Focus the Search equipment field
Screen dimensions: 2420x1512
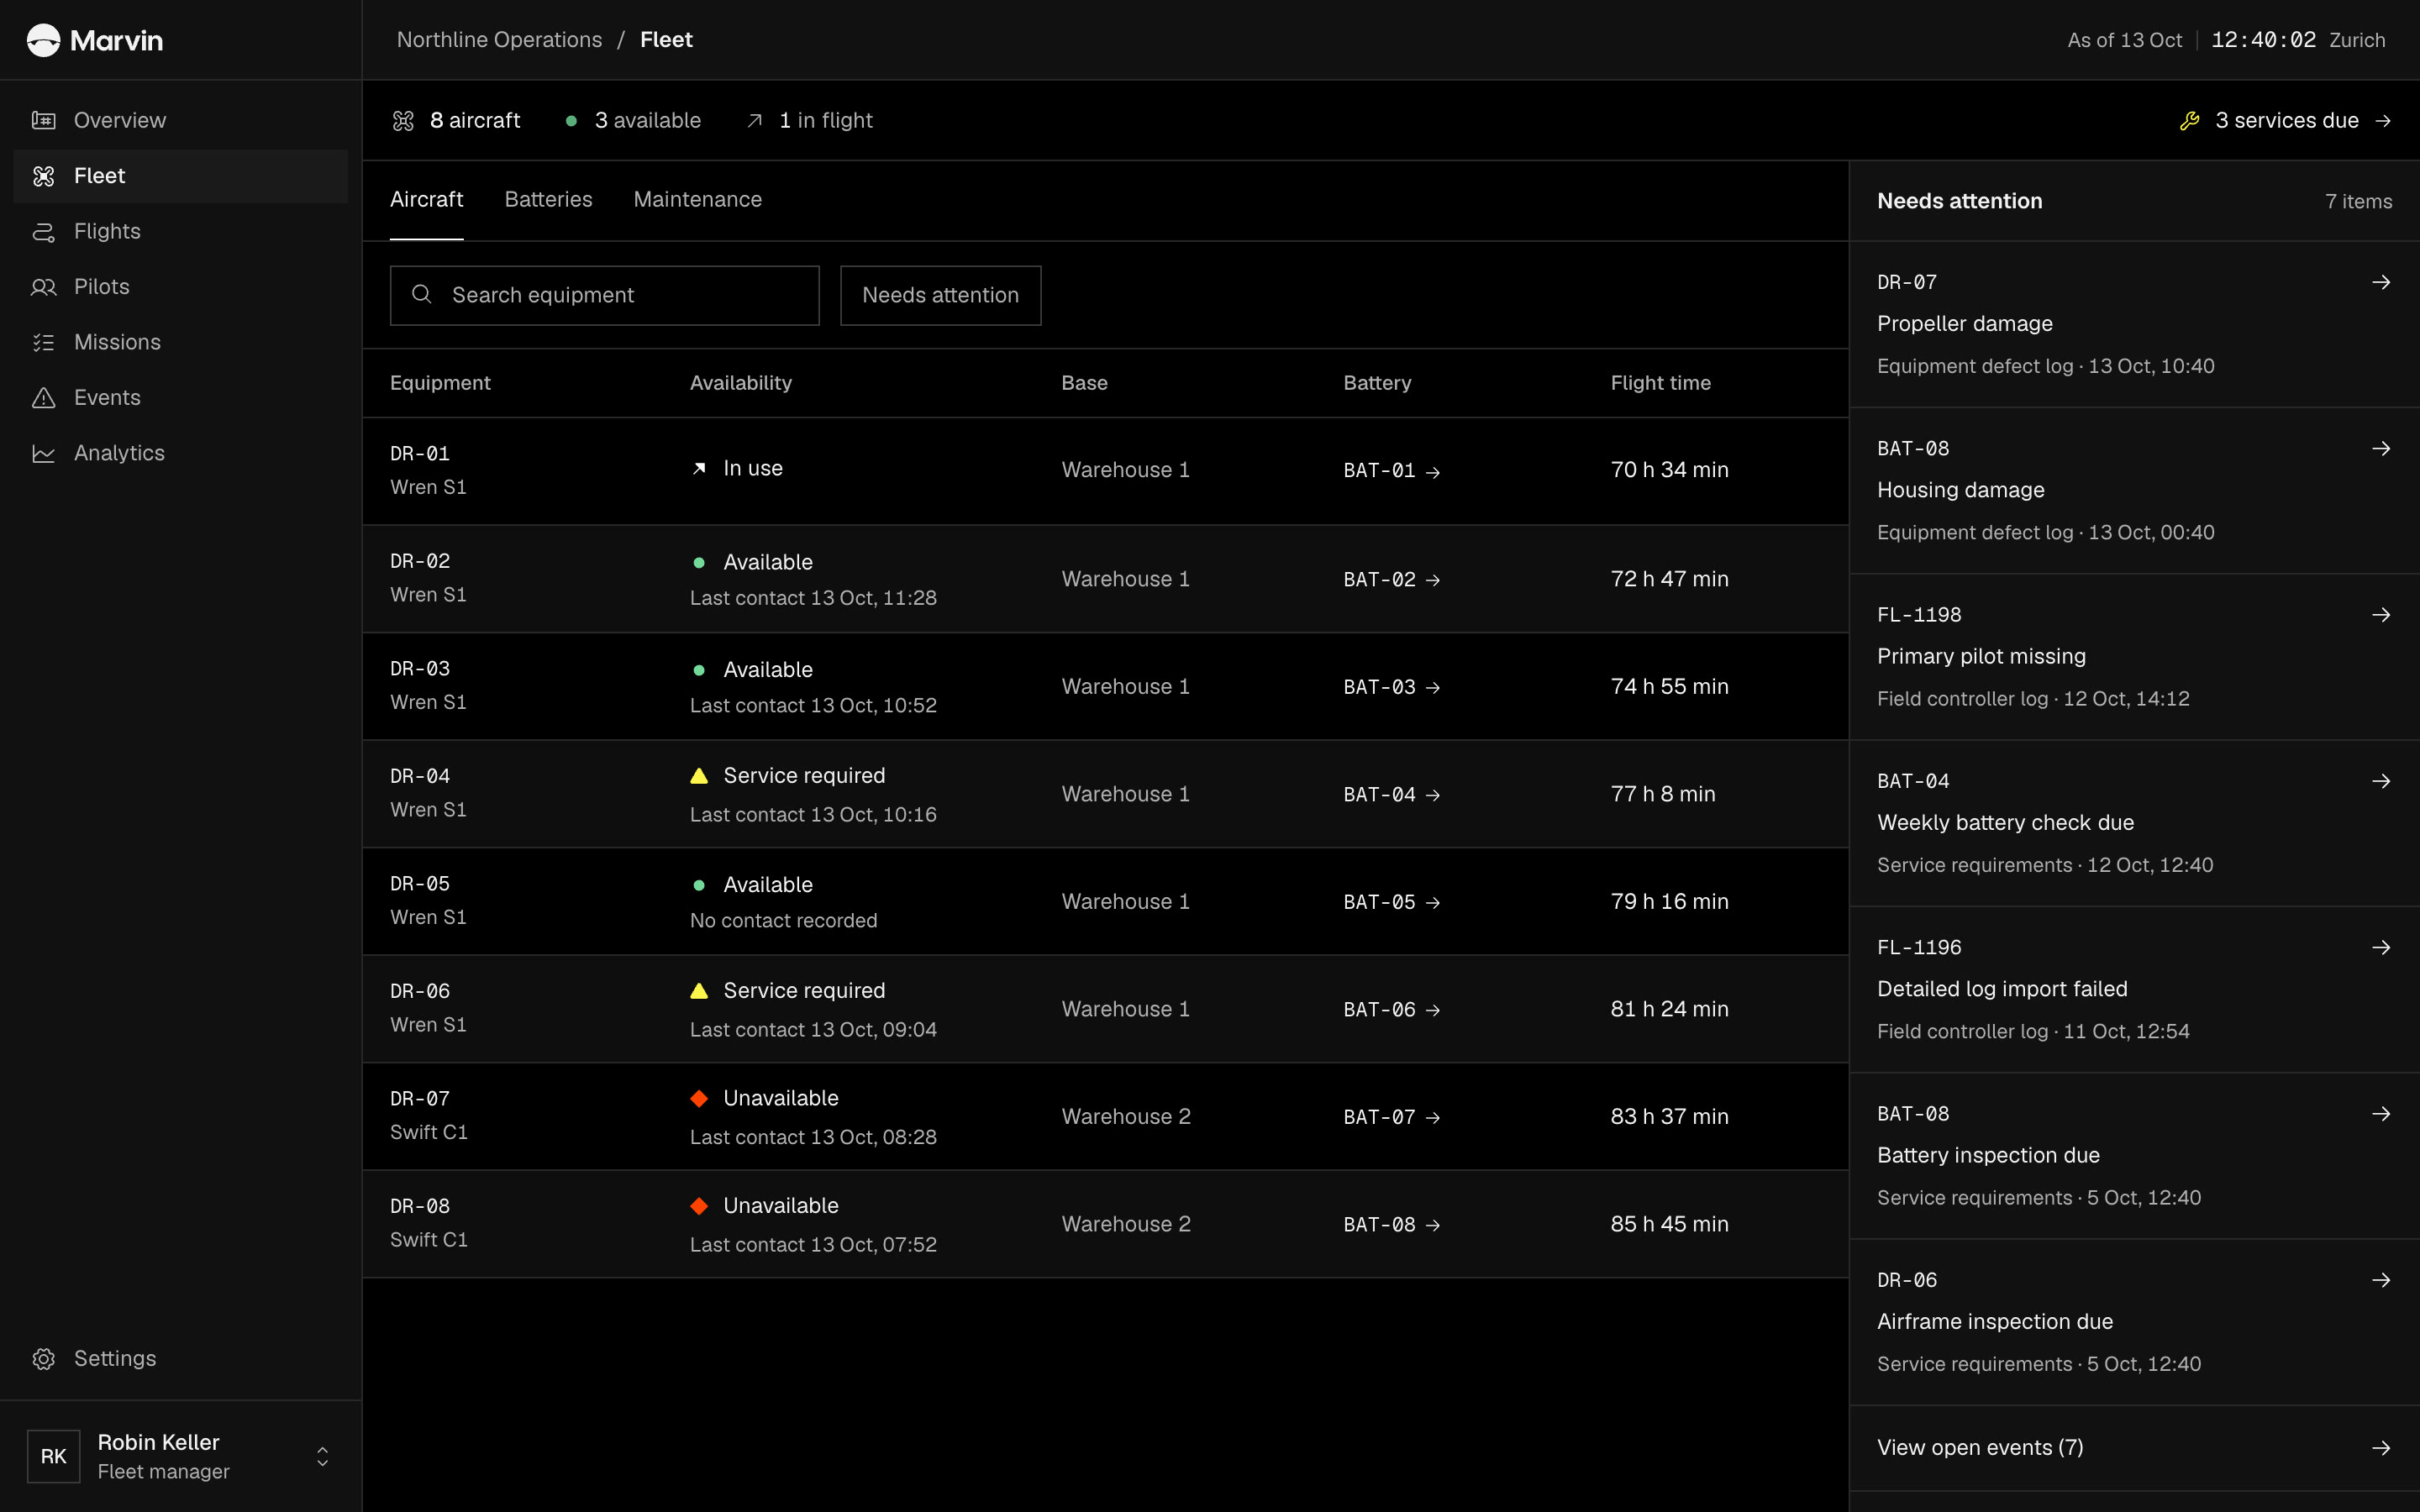point(604,295)
